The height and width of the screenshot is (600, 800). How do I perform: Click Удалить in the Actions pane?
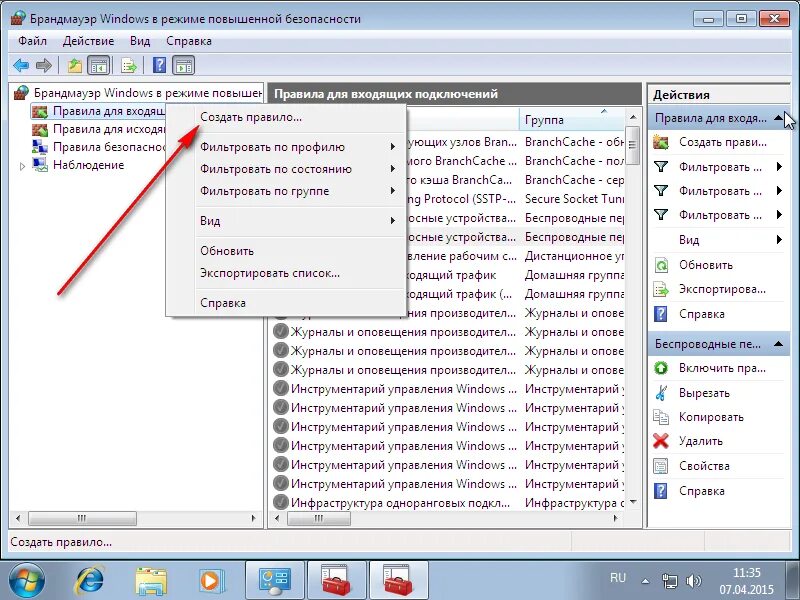(701, 441)
